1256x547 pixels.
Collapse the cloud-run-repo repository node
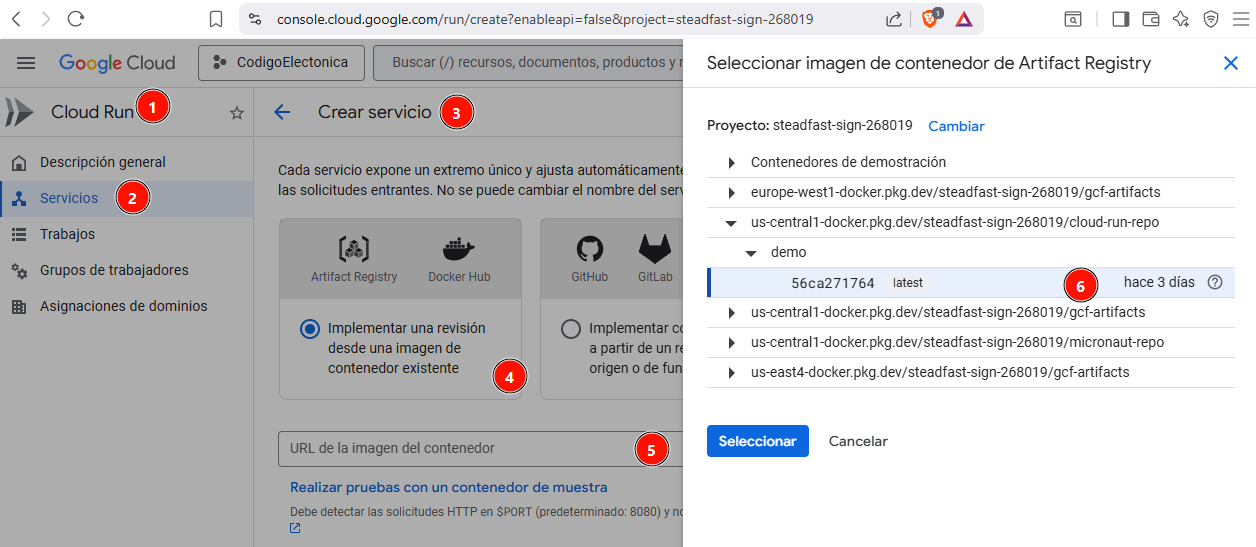tap(731, 222)
